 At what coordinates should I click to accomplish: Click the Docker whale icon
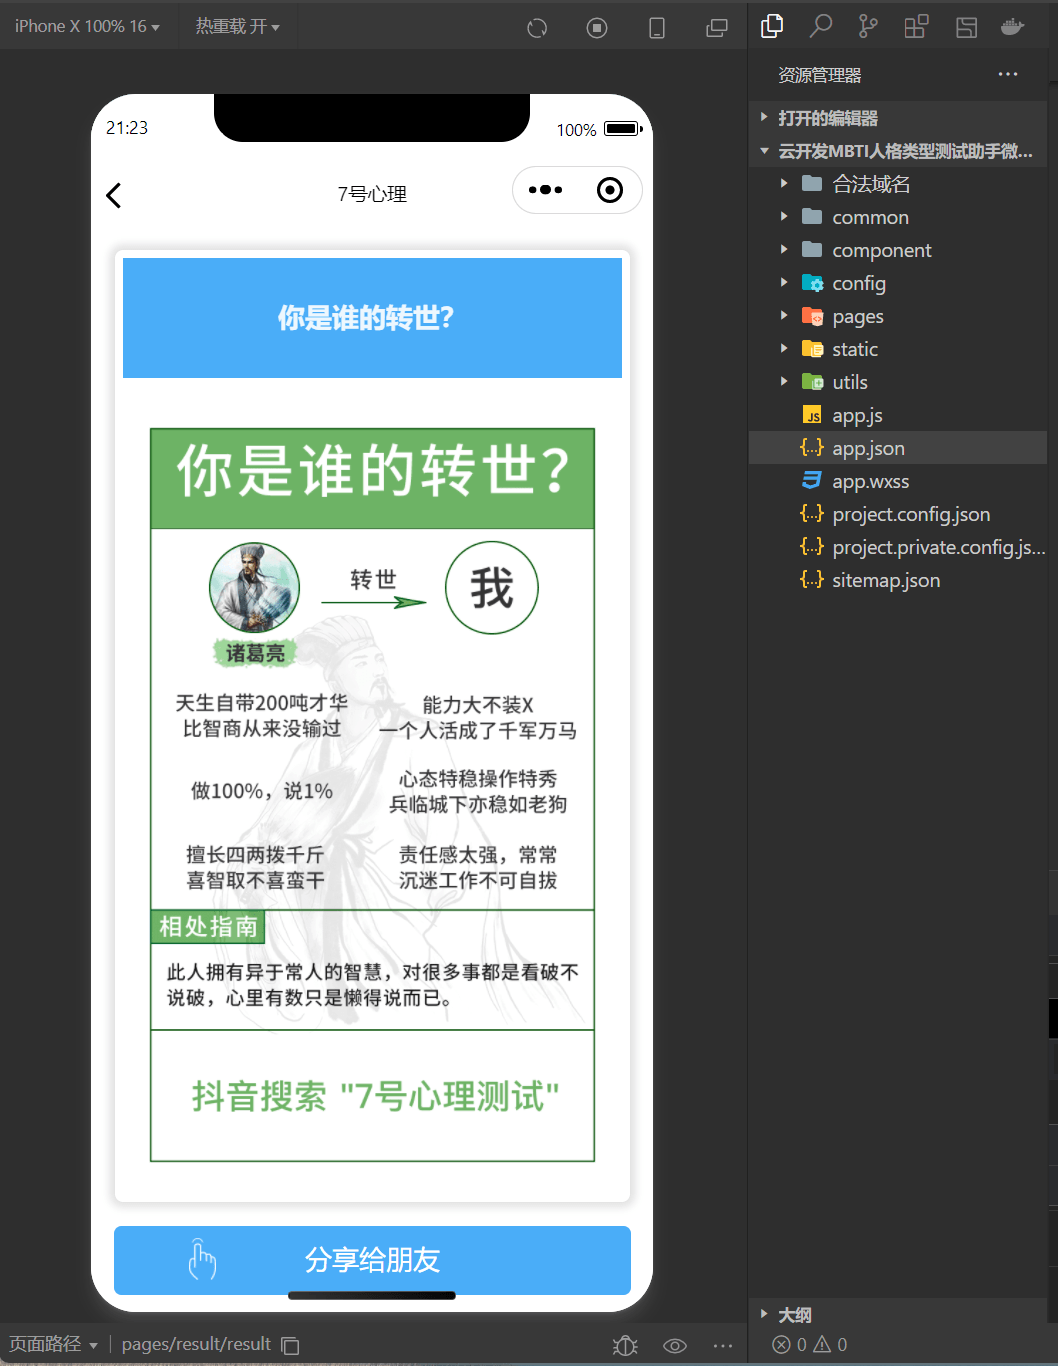pos(1013,26)
